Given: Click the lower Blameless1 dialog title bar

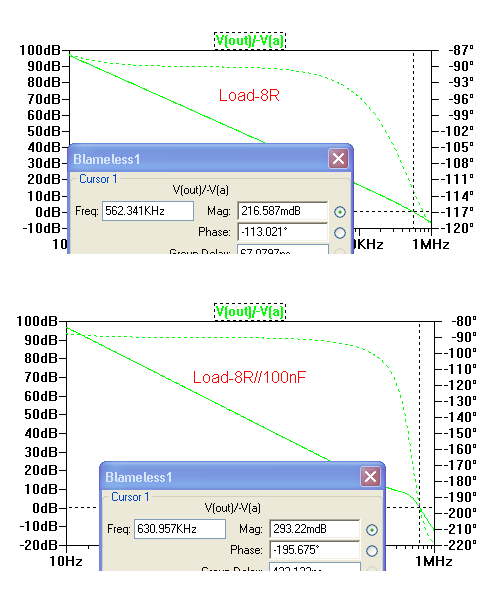Looking at the screenshot, I should click(242, 476).
